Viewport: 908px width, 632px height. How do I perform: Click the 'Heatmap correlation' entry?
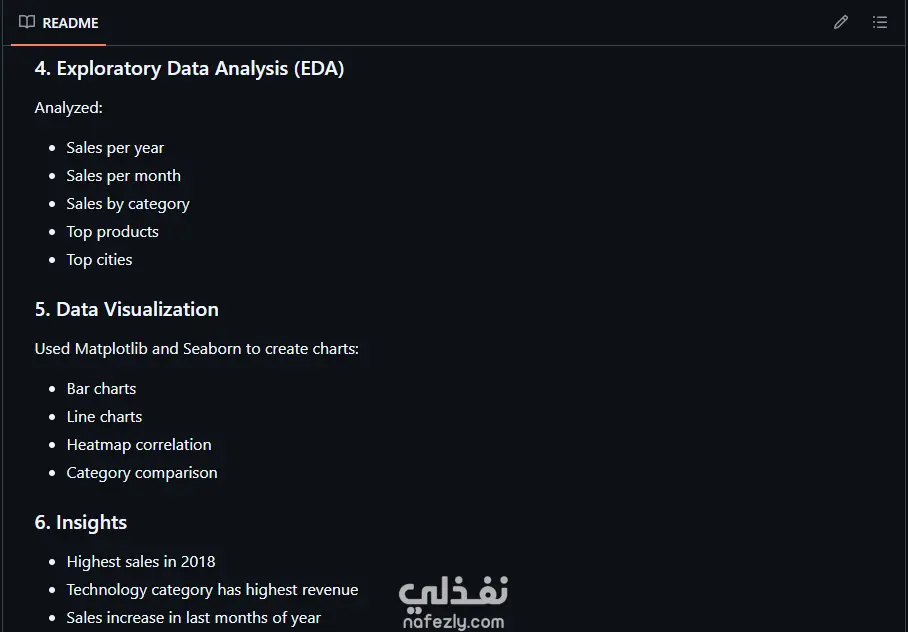pos(139,445)
